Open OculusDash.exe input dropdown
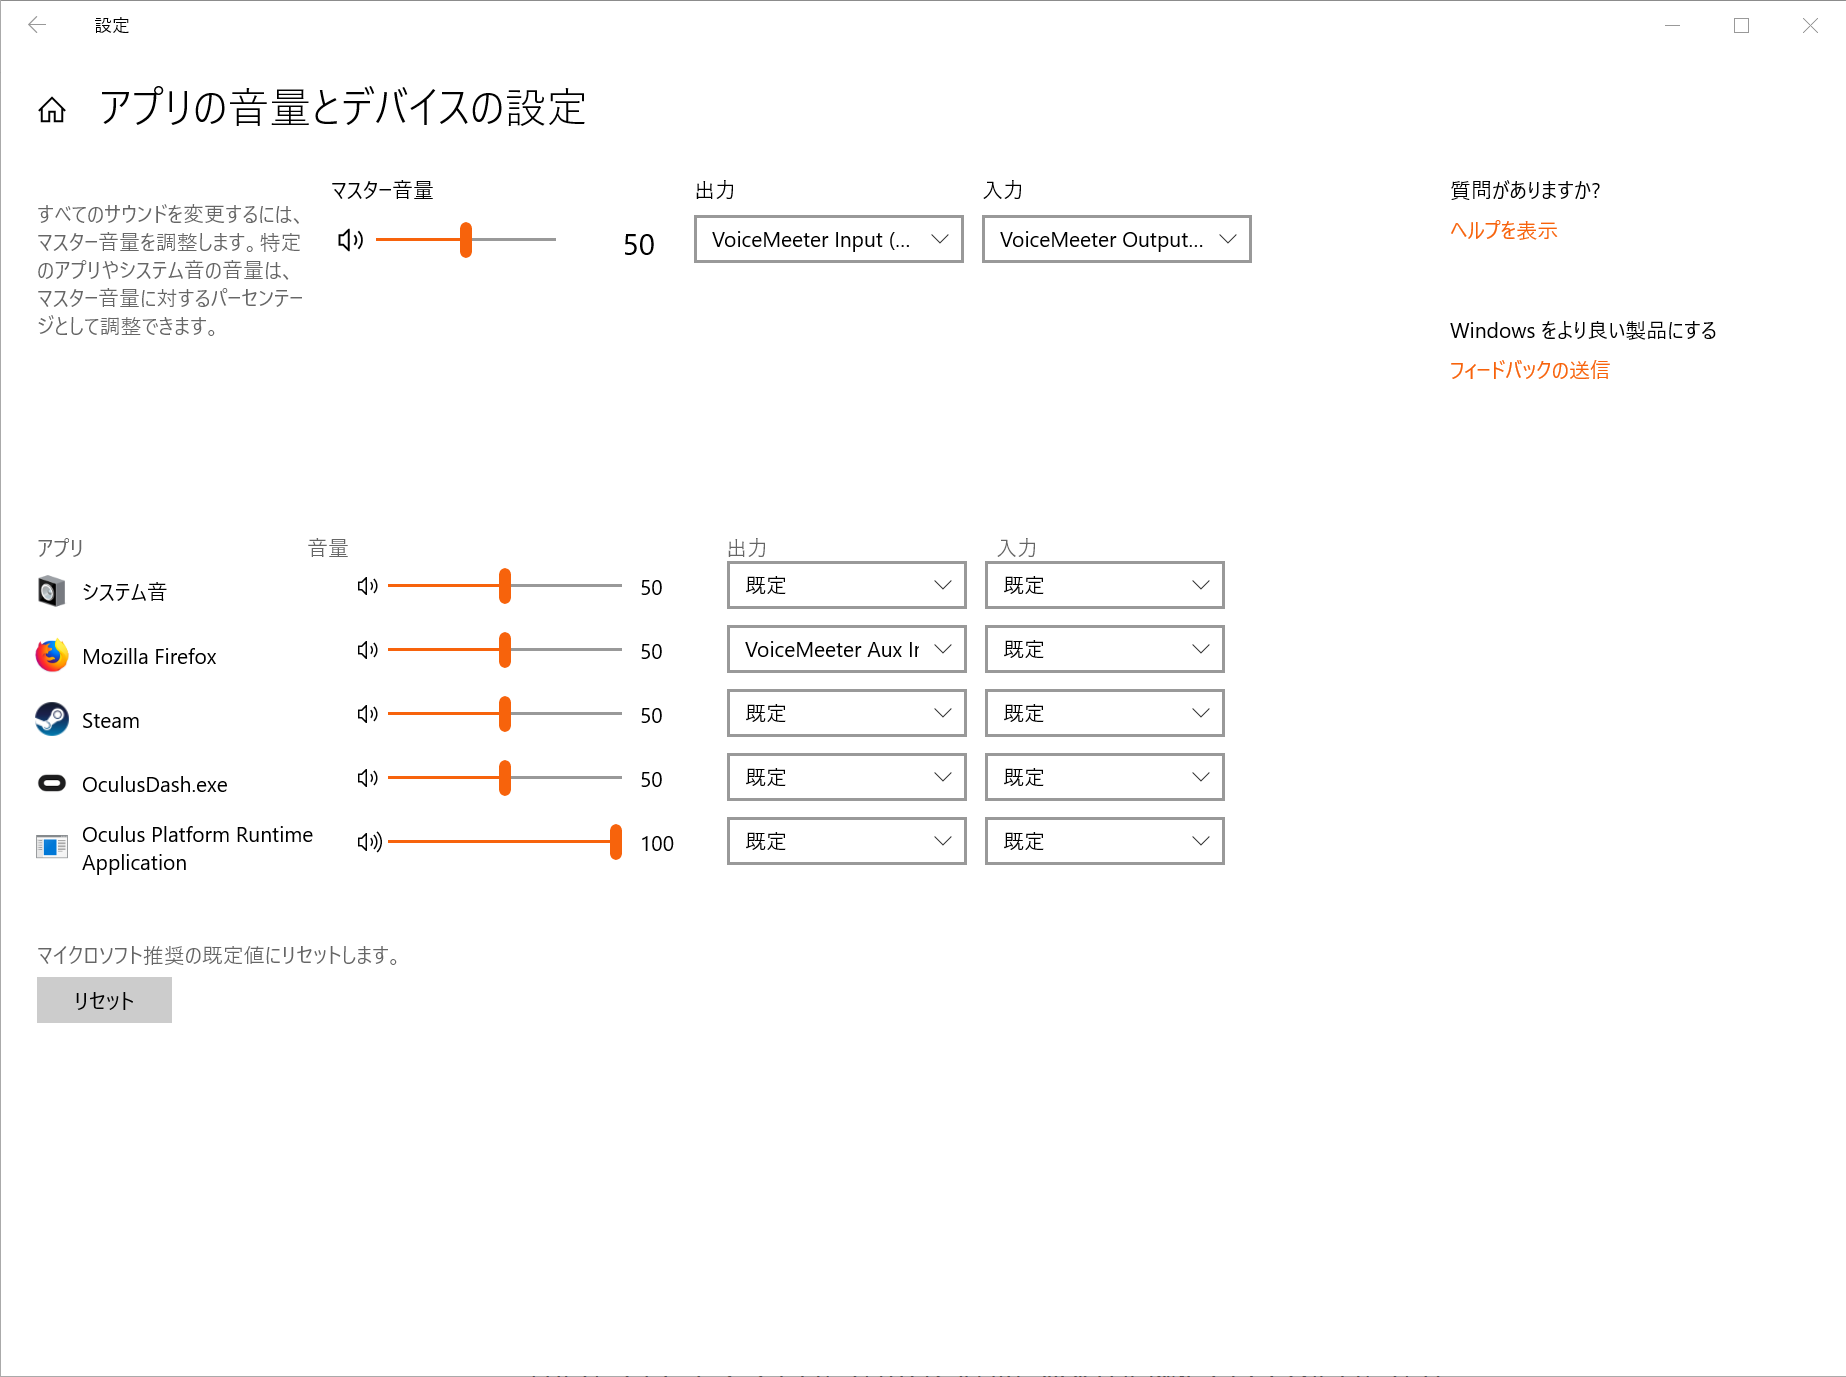Screen dimensions: 1846x1377 (x=1105, y=777)
